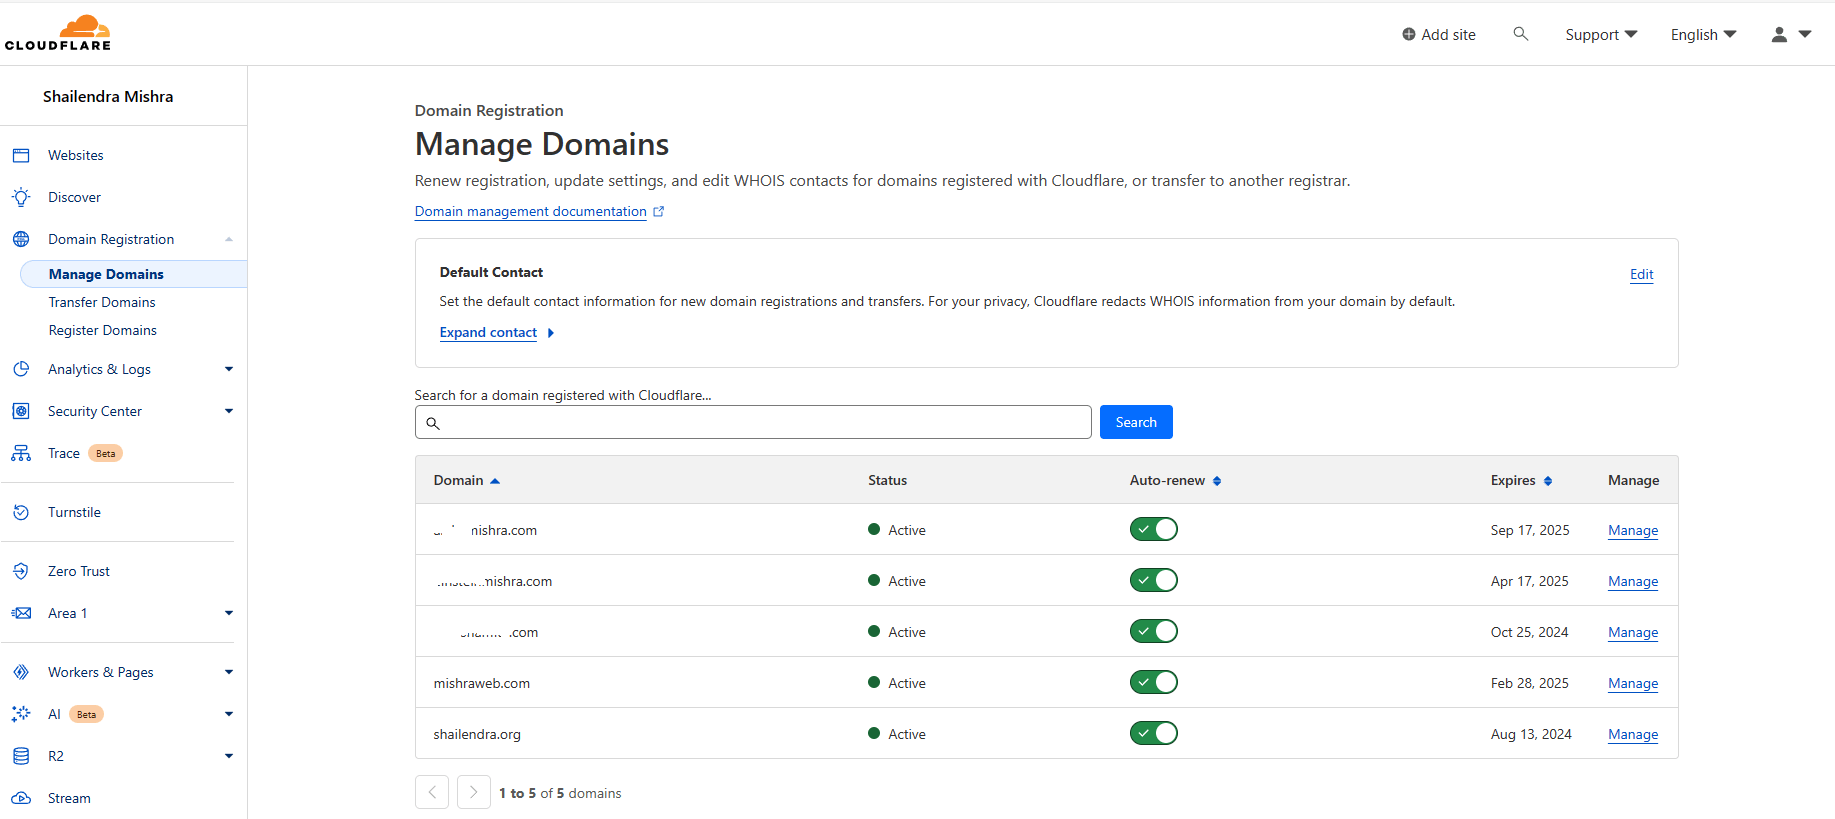
Task: Click Edit for Default Contact
Action: (x=1641, y=274)
